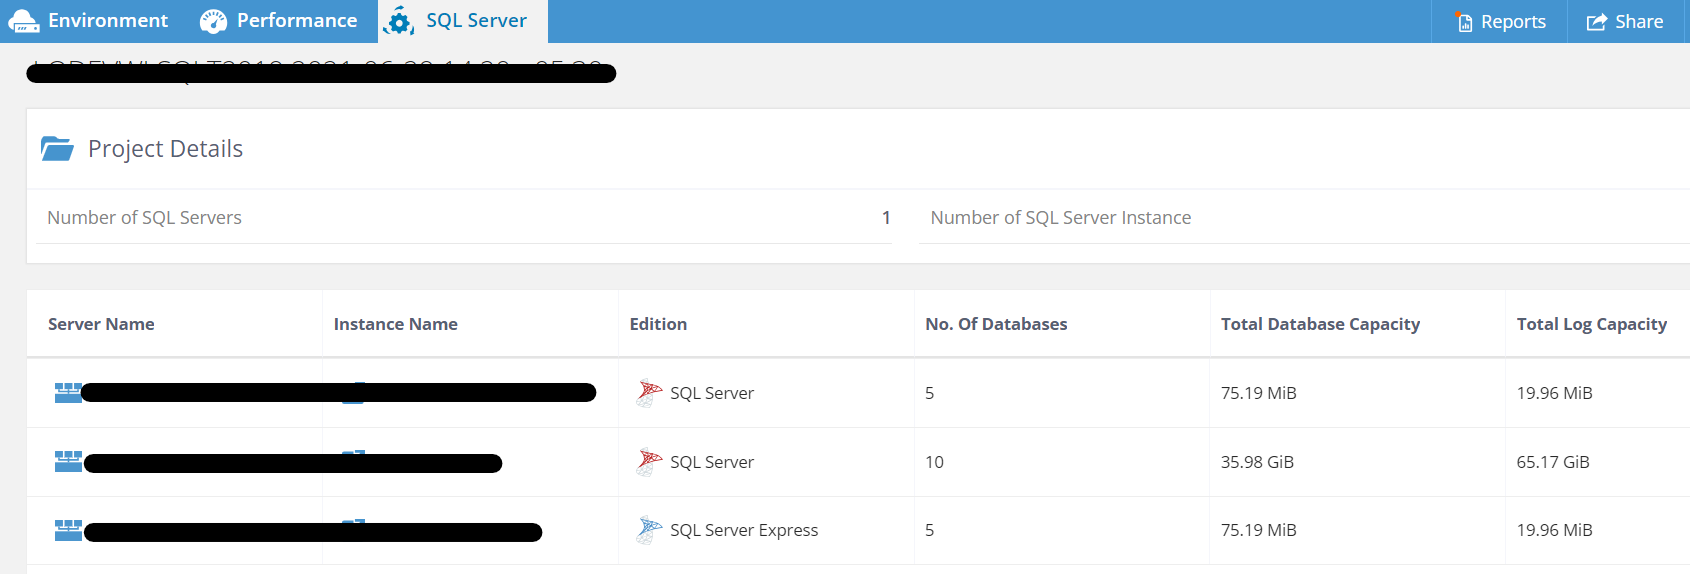Click the Environment cloud icon
This screenshot has width=1690, height=574.
tap(24, 21)
